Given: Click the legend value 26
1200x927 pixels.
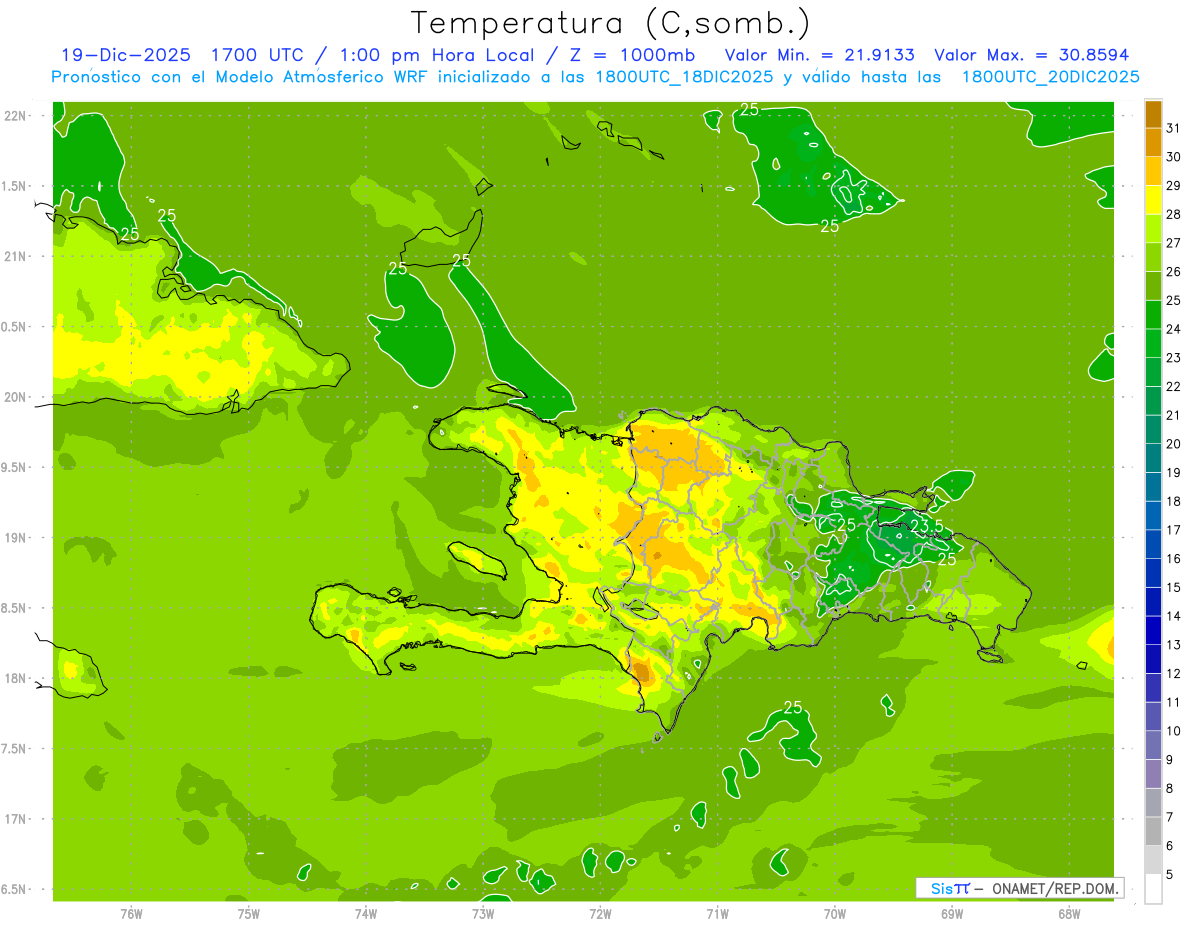Looking at the screenshot, I should pos(1174,272).
